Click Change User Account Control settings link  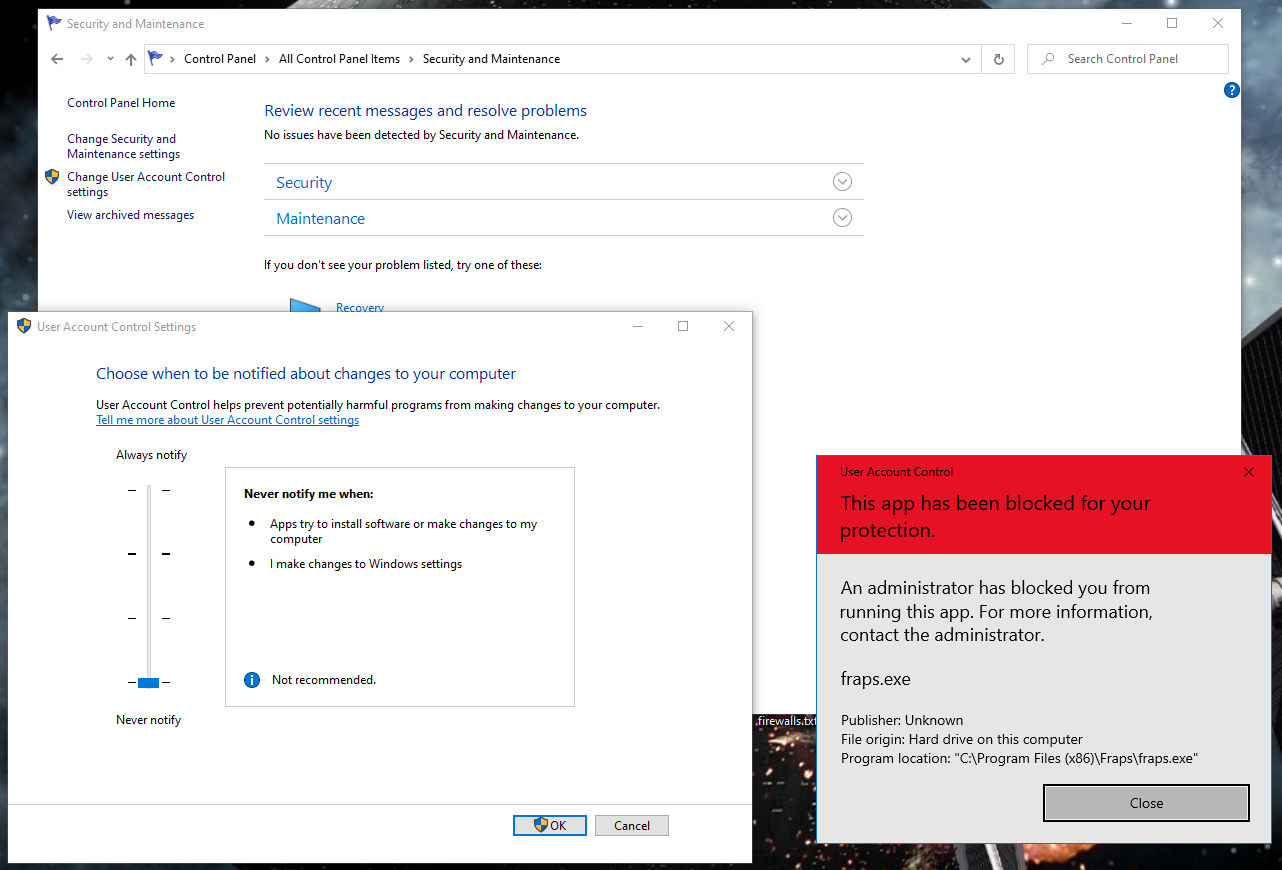146,184
